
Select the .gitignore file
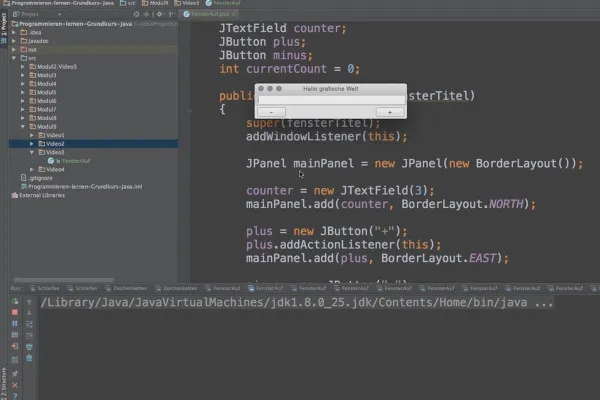pyautogui.click(x=36, y=178)
